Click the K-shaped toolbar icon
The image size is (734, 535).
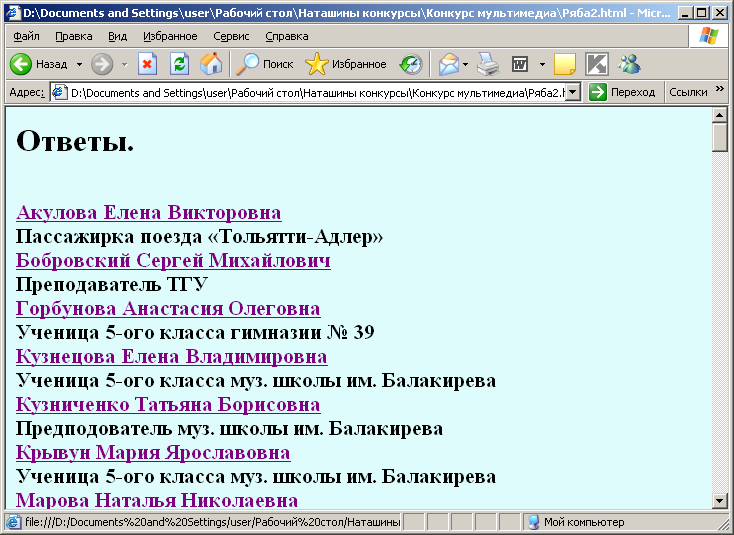597,64
